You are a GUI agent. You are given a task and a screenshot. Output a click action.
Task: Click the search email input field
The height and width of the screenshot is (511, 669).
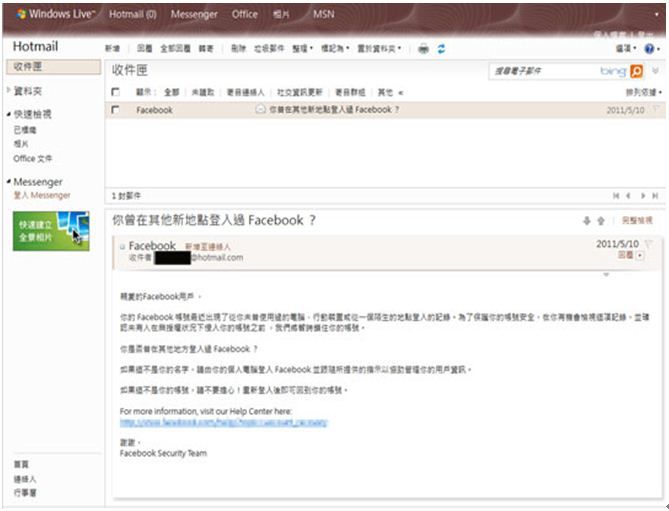pyautogui.click(x=544, y=71)
